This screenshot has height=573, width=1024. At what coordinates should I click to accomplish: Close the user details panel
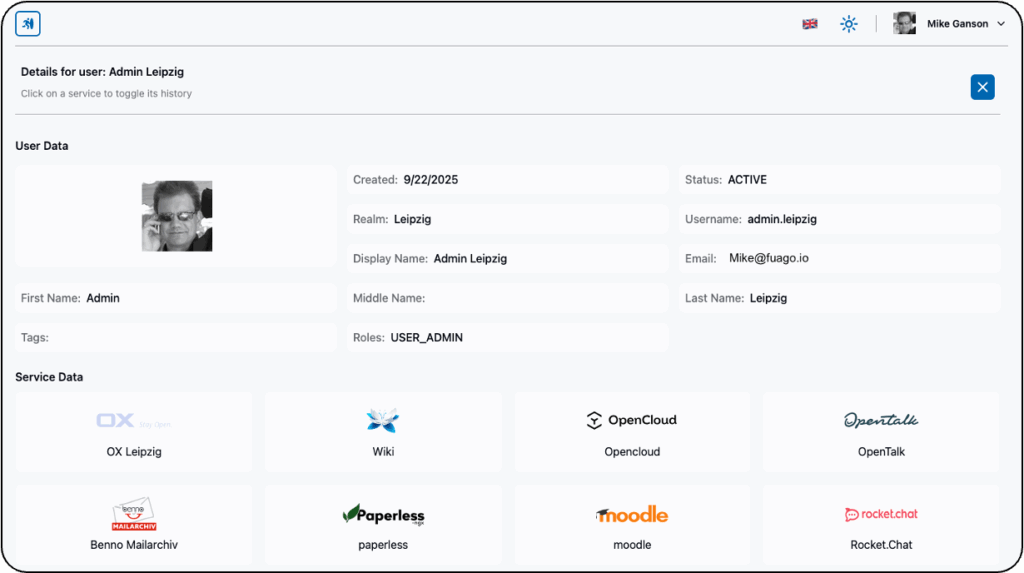(982, 87)
